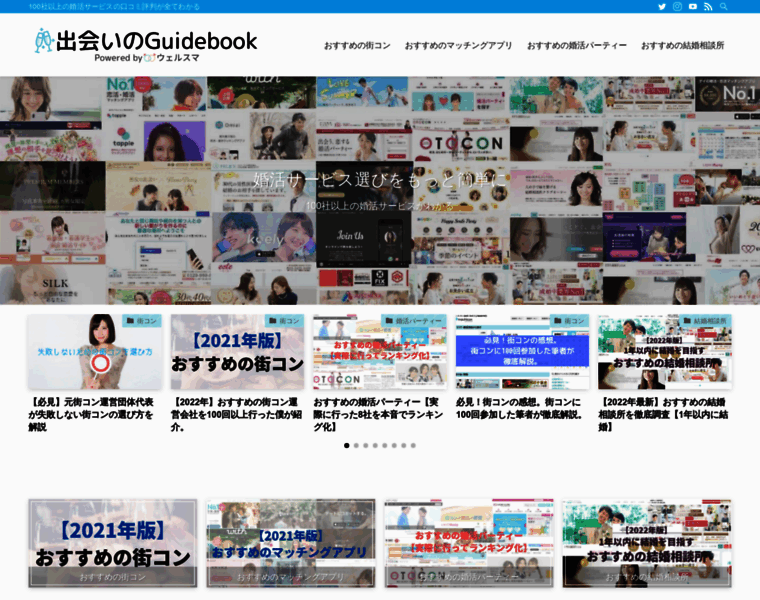The height and width of the screenshot is (600, 760).
Task: Click the sixth carousel pagination dot
Action: tap(394, 445)
